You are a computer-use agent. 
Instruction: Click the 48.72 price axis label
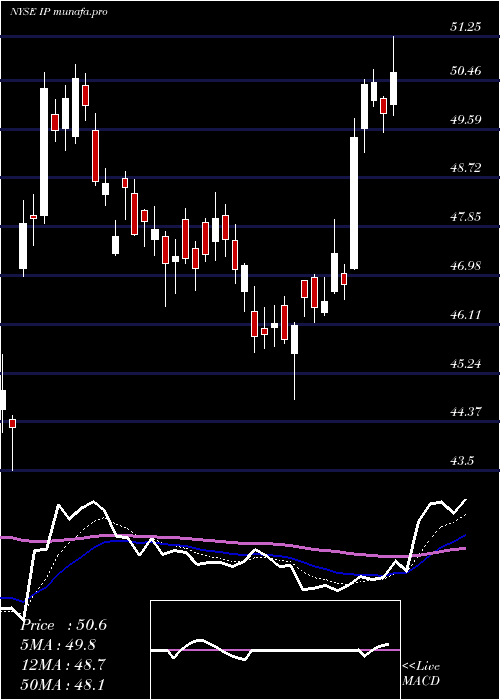pos(465,168)
